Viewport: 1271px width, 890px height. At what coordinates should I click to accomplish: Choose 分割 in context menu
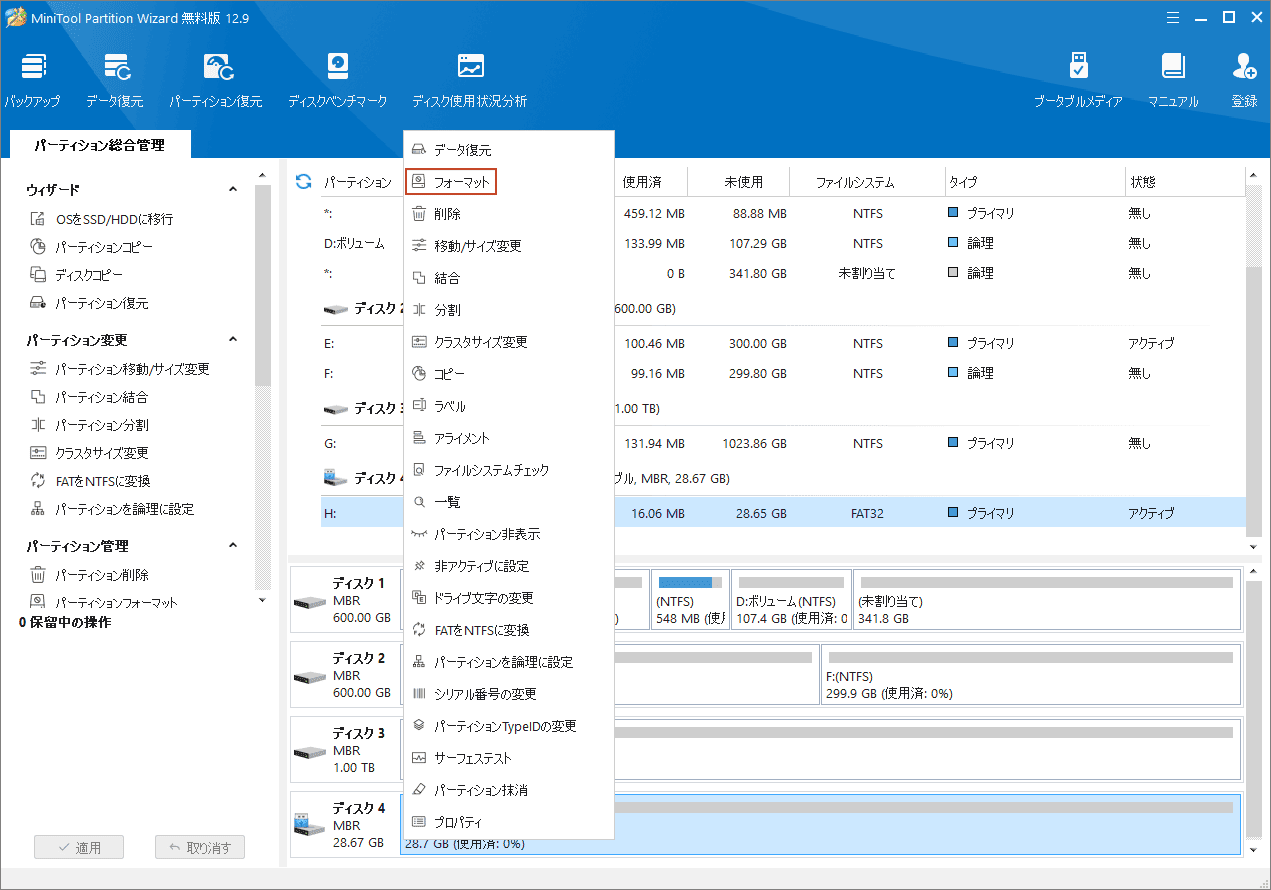509,310
